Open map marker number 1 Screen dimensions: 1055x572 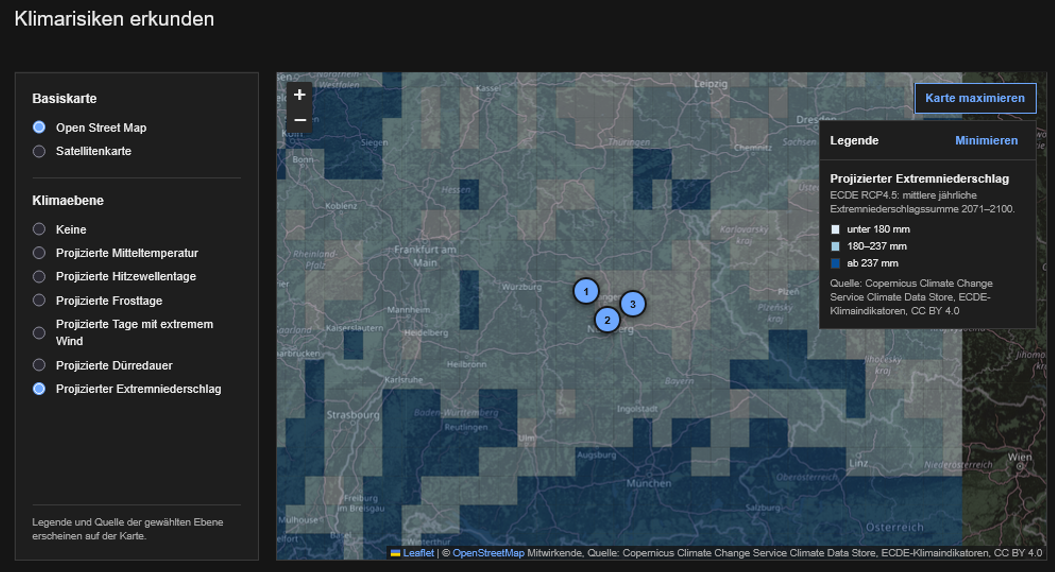point(586,291)
